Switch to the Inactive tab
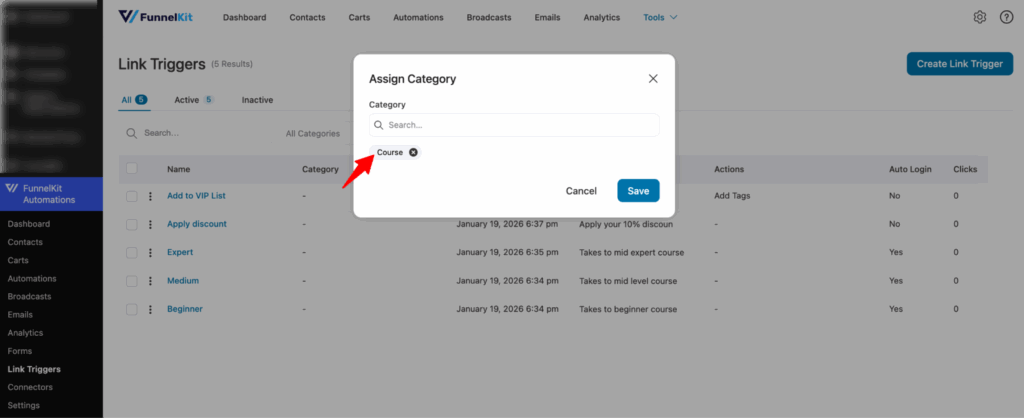Viewport: 1024px width, 418px height. 257,100
